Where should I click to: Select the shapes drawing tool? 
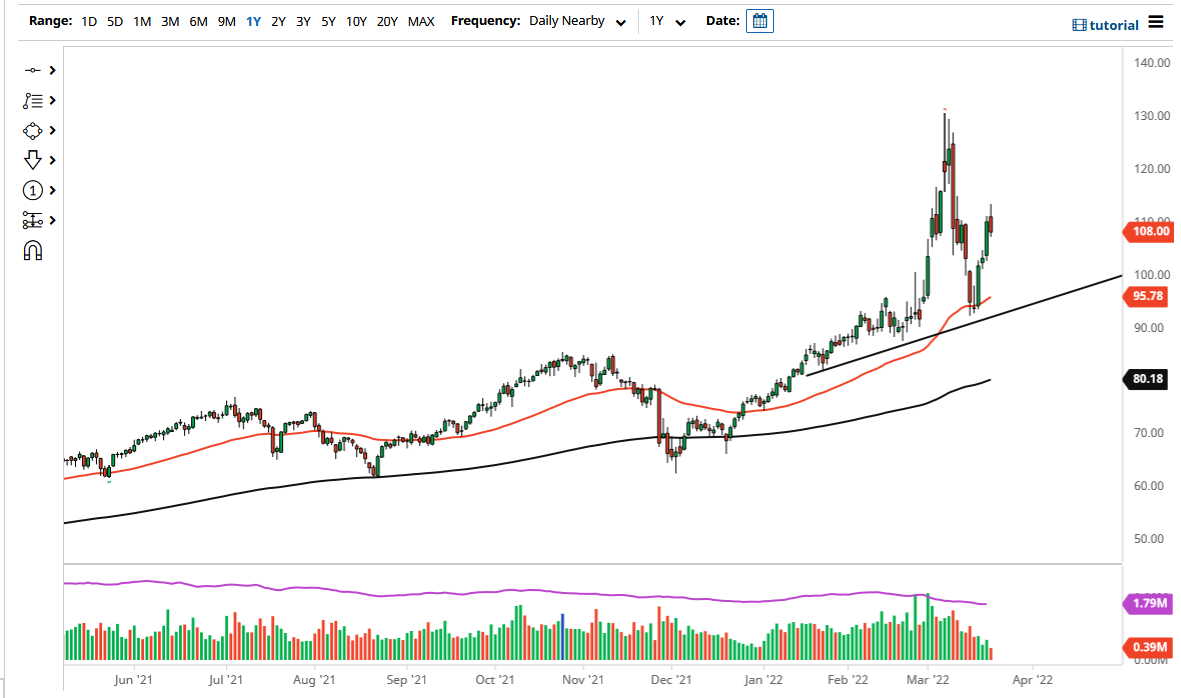[32, 130]
